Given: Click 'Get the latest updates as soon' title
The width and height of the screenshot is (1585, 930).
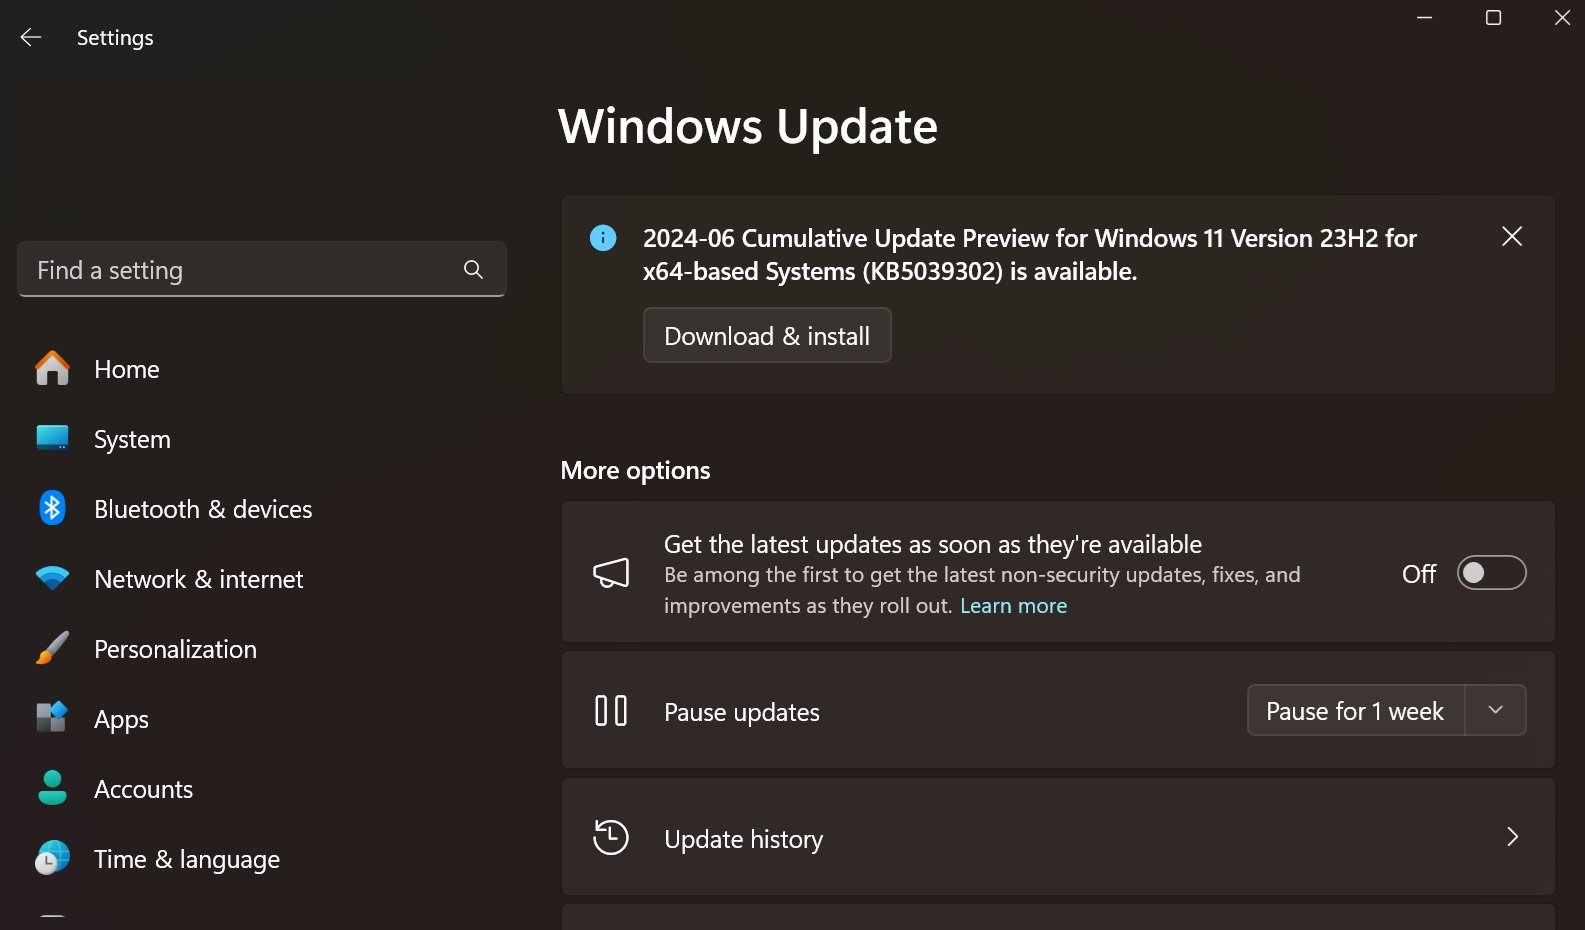Looking at the screenshot, I should [932, 544].
